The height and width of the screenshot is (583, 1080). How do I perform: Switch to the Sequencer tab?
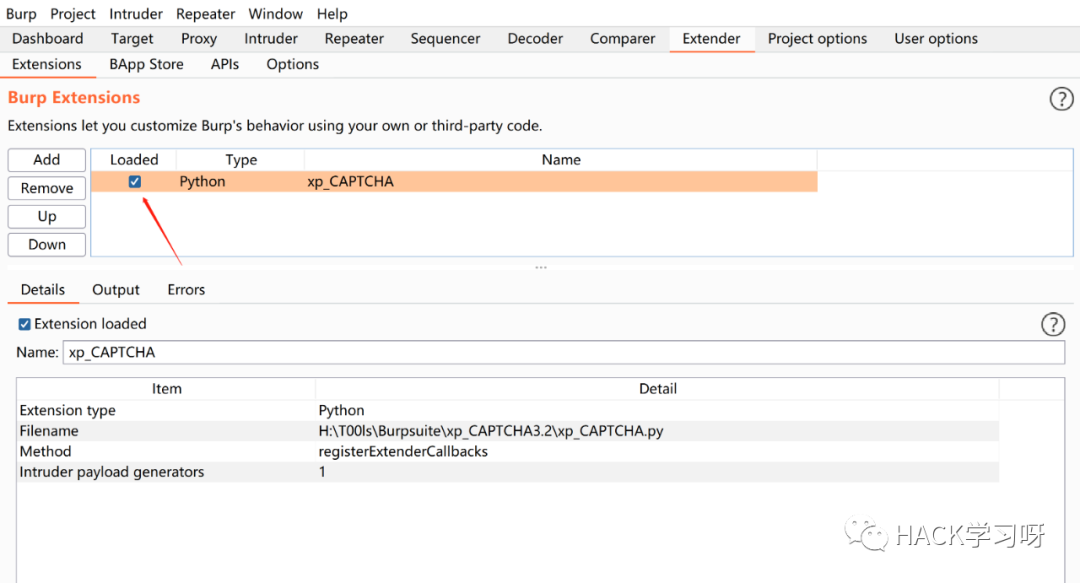446,39
